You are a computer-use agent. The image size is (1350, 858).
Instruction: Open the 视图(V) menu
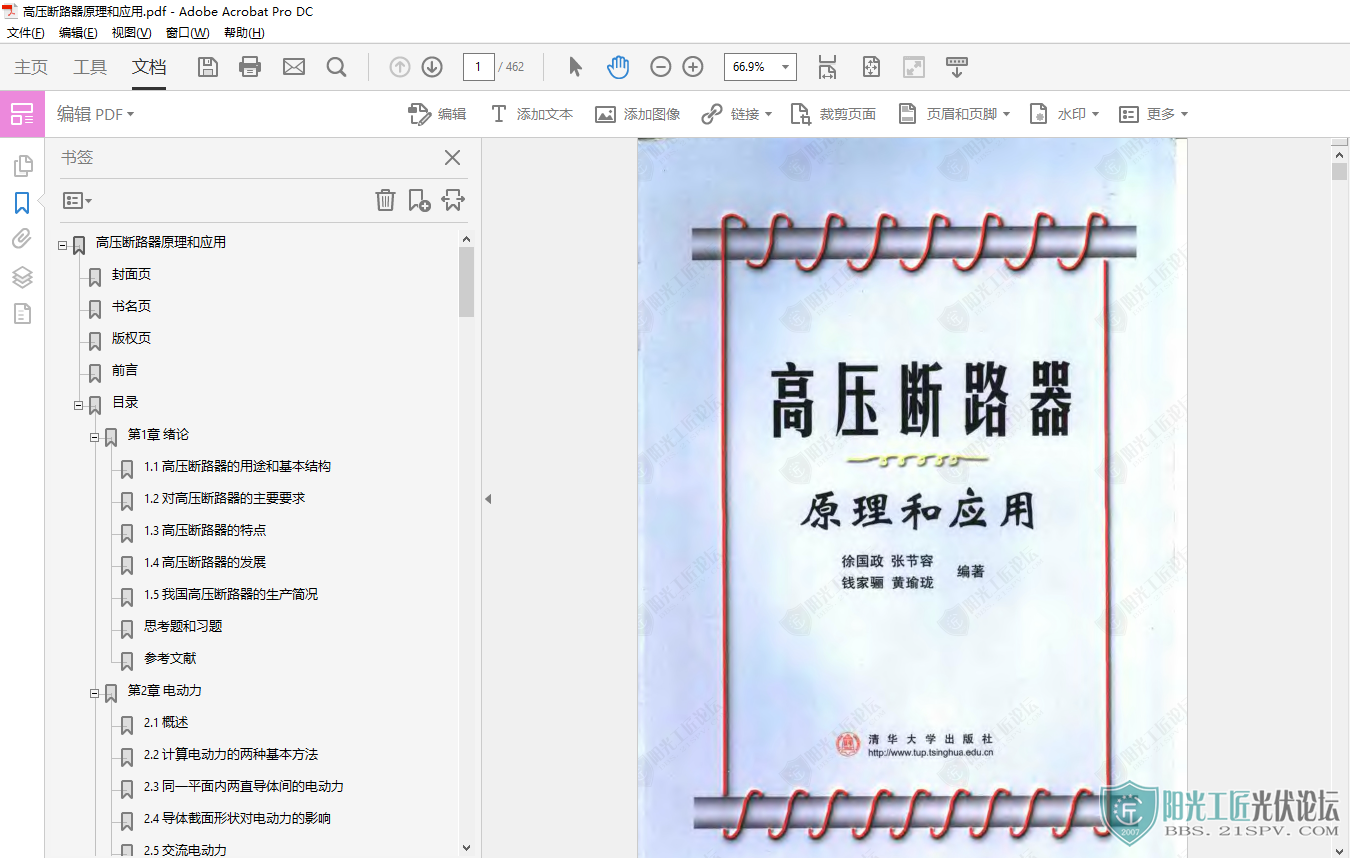coord(131,33)
